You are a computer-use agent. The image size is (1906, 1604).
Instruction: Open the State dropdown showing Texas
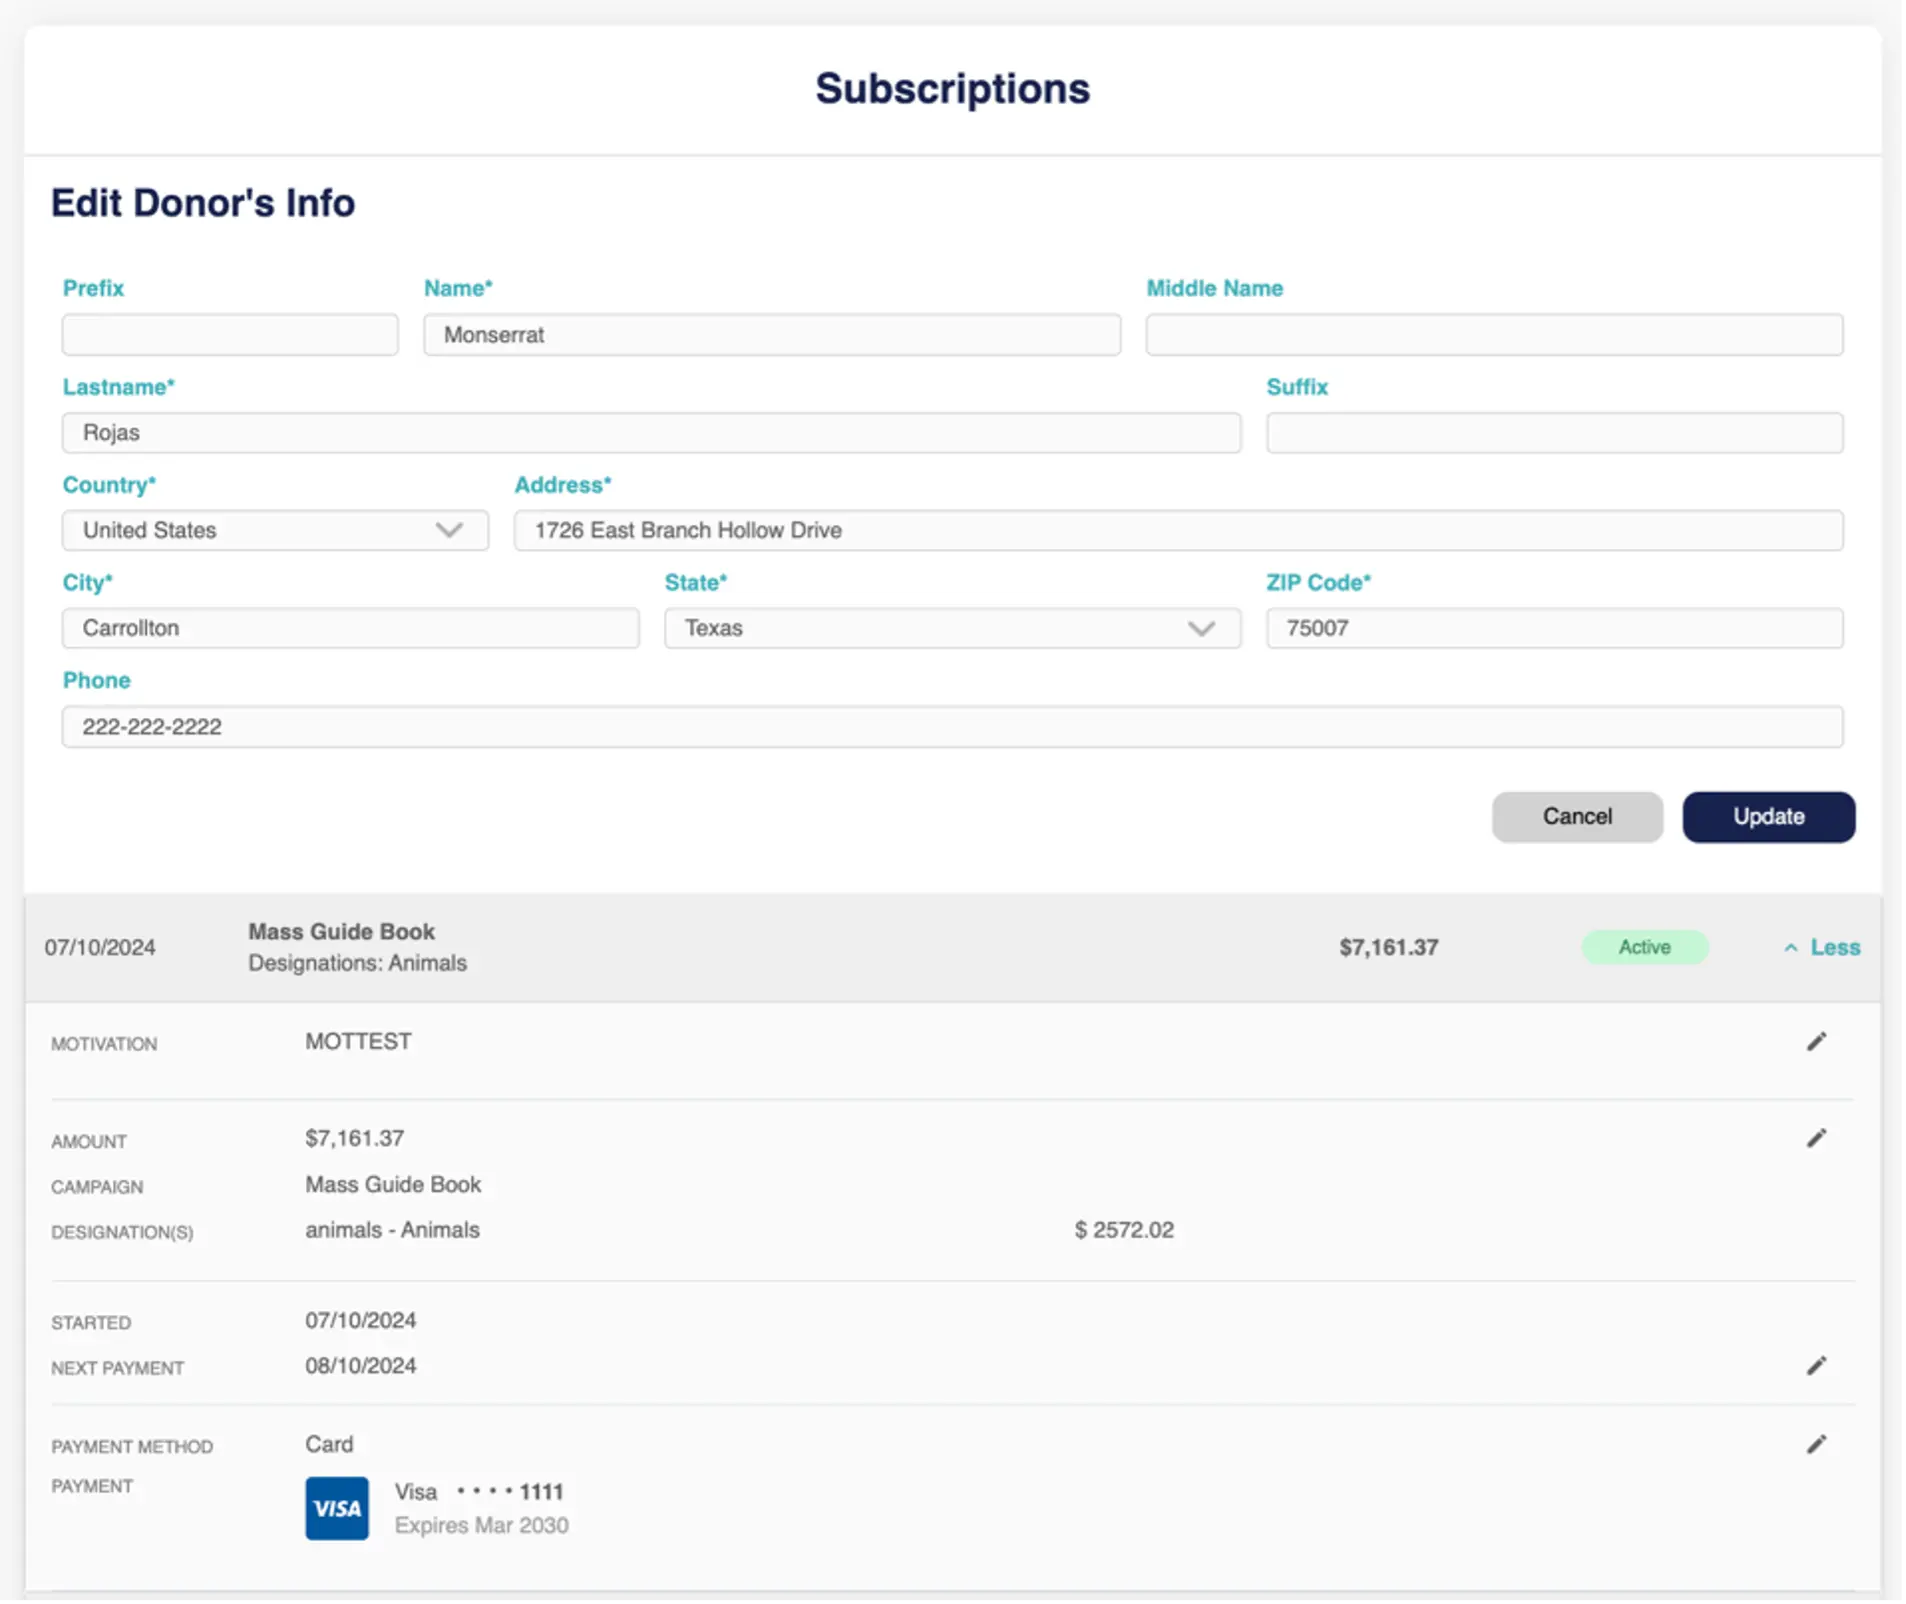952,628
